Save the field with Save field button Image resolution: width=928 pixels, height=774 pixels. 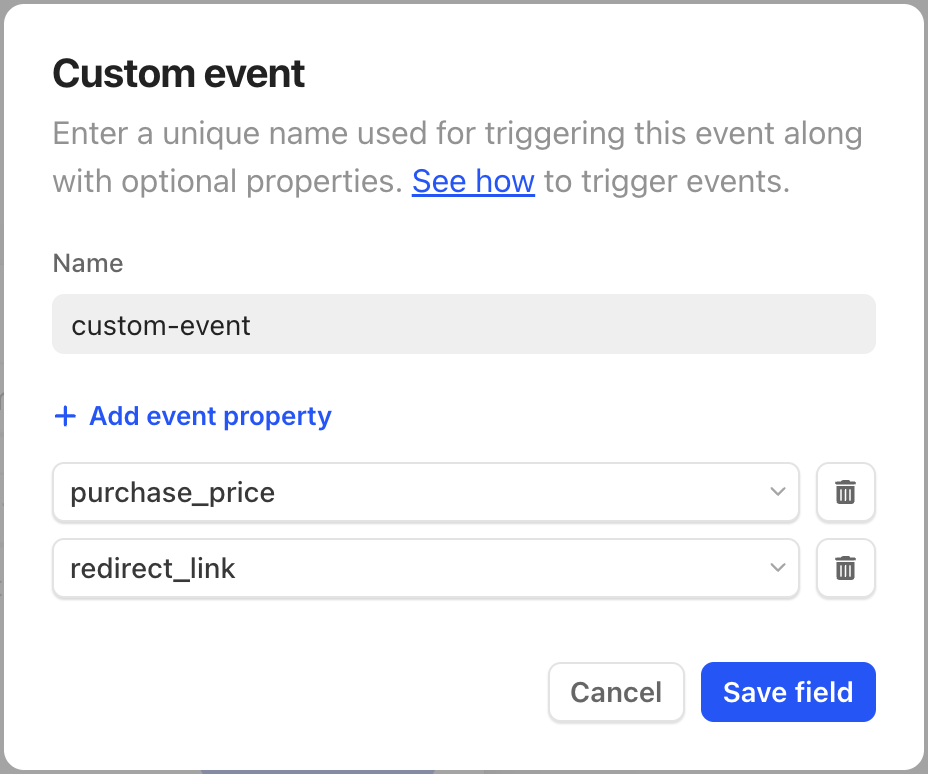pos(788,692)
